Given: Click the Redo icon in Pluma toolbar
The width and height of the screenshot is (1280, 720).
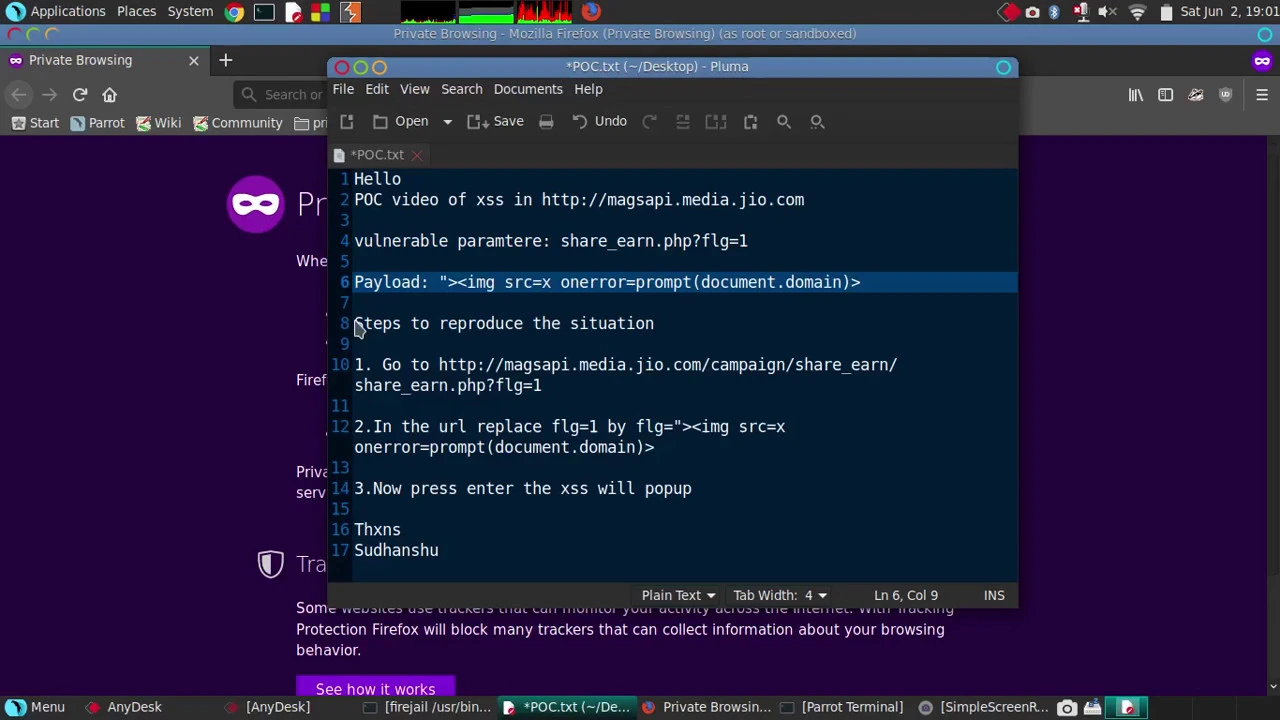Looking at the screenshot, I should pos(650,122).
